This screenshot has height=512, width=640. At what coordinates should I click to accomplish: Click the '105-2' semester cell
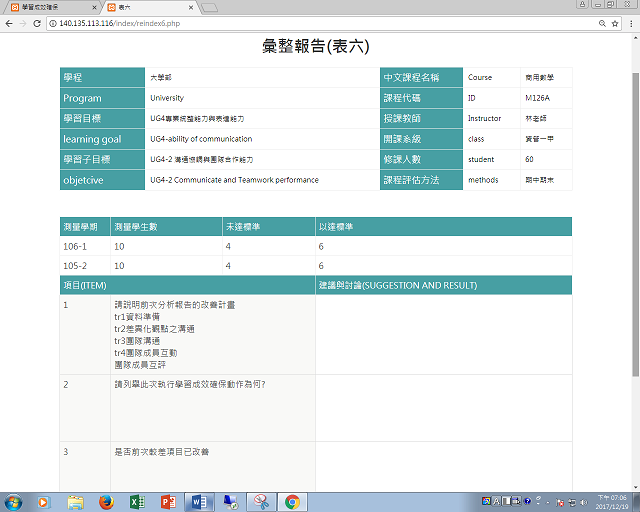click(x=85, y=266)
